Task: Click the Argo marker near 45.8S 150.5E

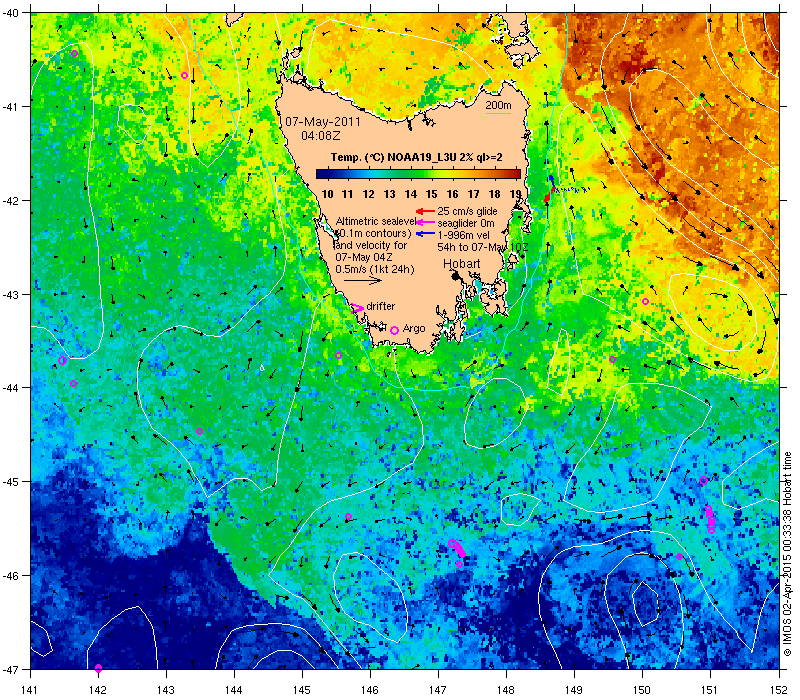Action: click(x=680, y=557)
